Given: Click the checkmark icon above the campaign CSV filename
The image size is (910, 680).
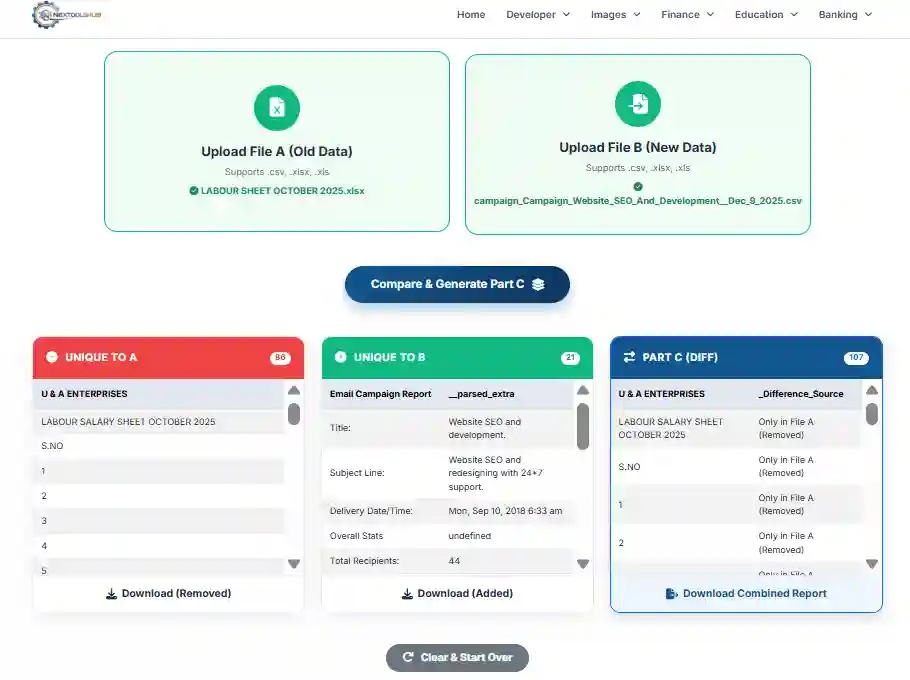Looking at the screenshot, I should [x=637, y=185].
